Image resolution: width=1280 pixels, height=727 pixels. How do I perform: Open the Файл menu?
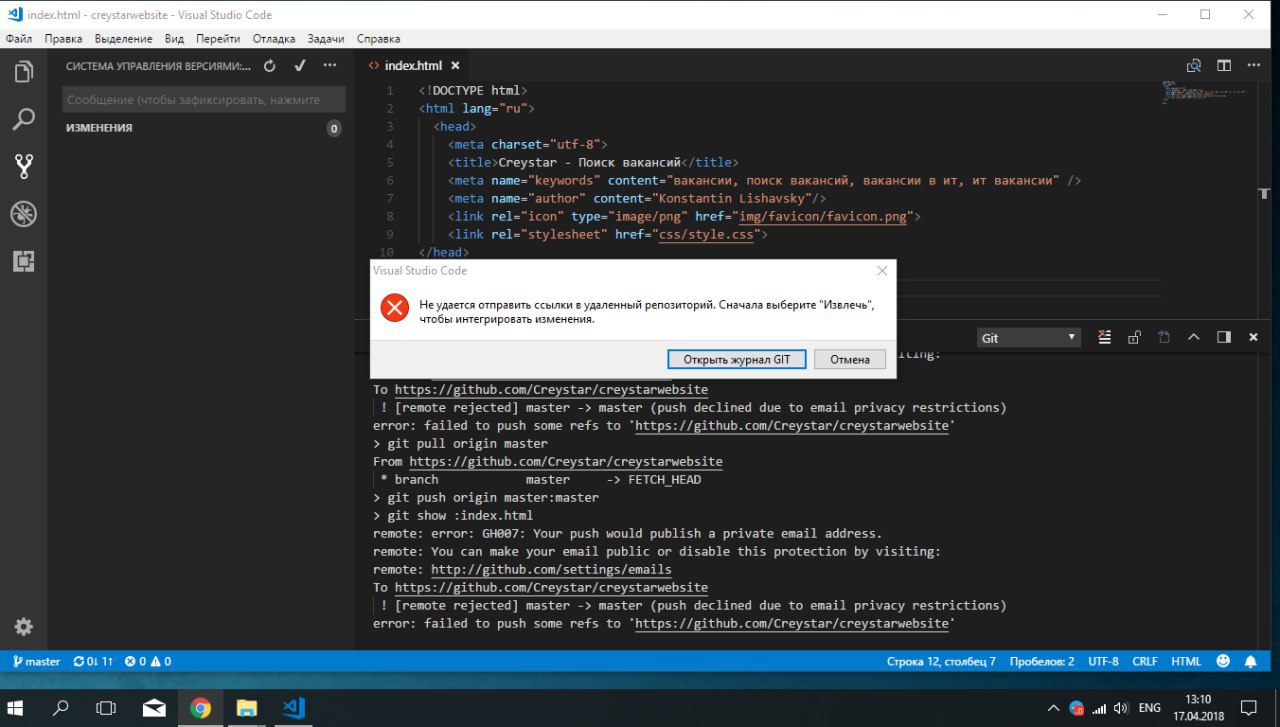[x=19, y=39]
